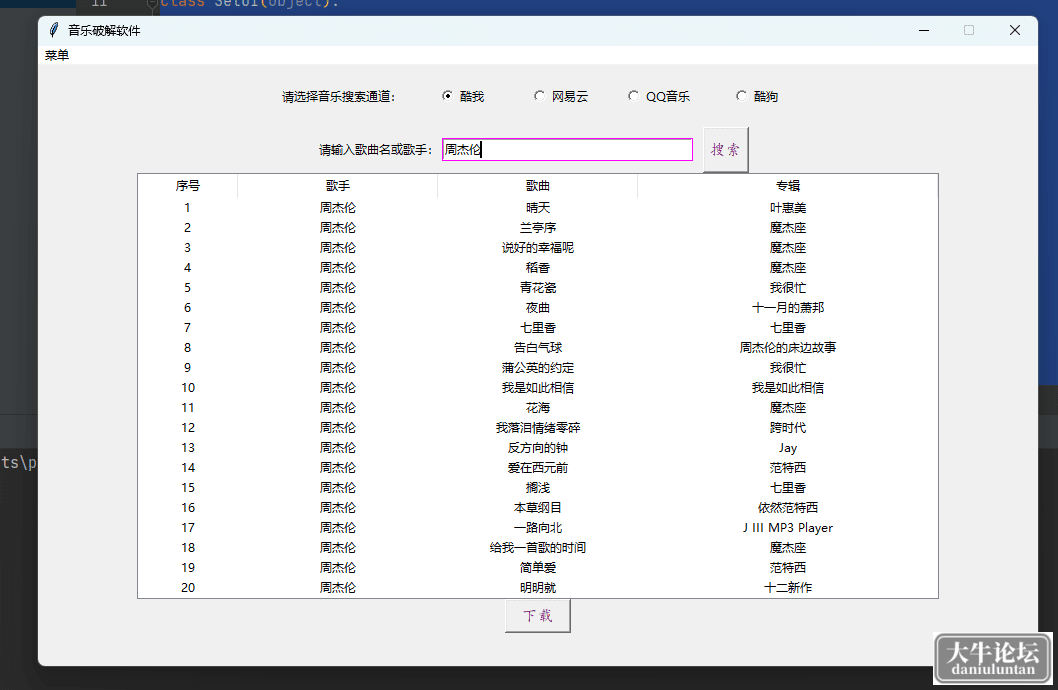Click the 序号 column header

point(188,185)
